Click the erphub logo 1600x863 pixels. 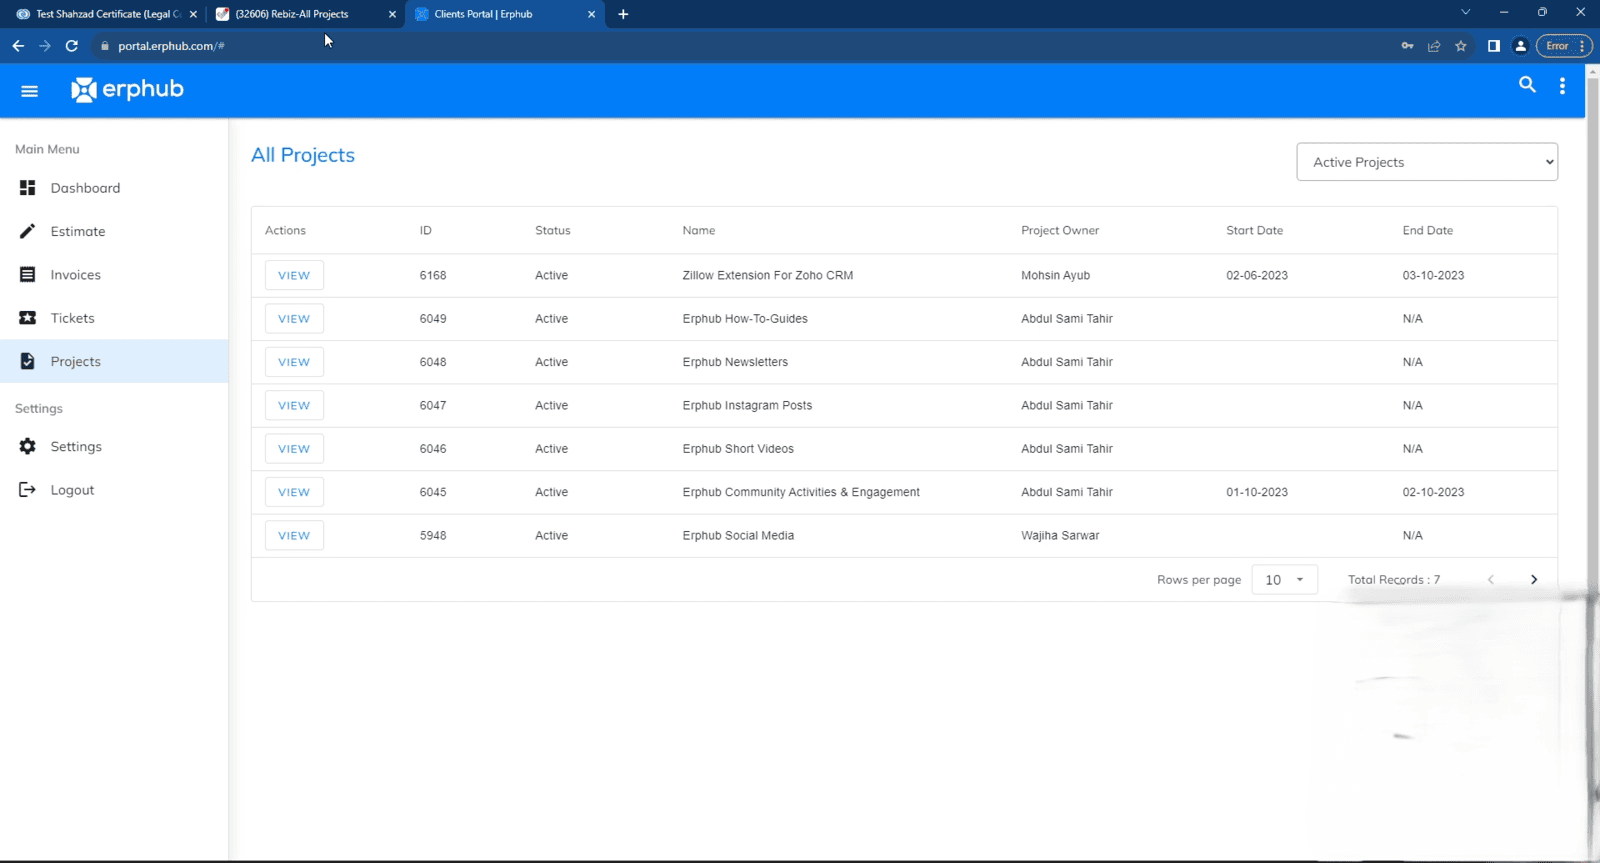tap(127, 90)
